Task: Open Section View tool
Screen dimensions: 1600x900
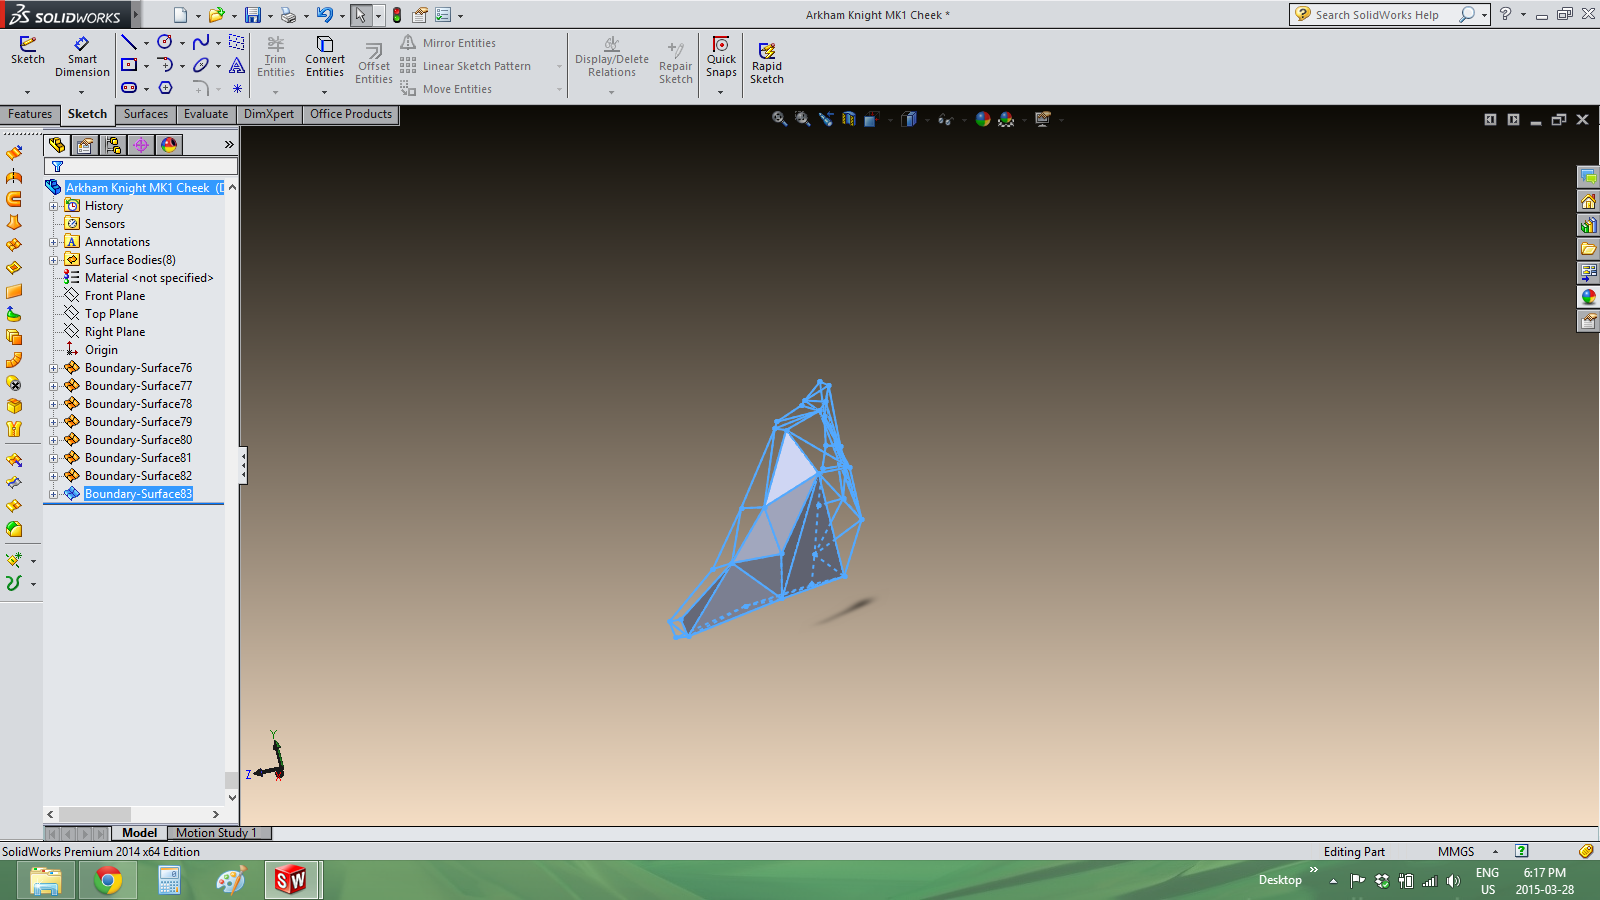Action: [x=848, y=119]
